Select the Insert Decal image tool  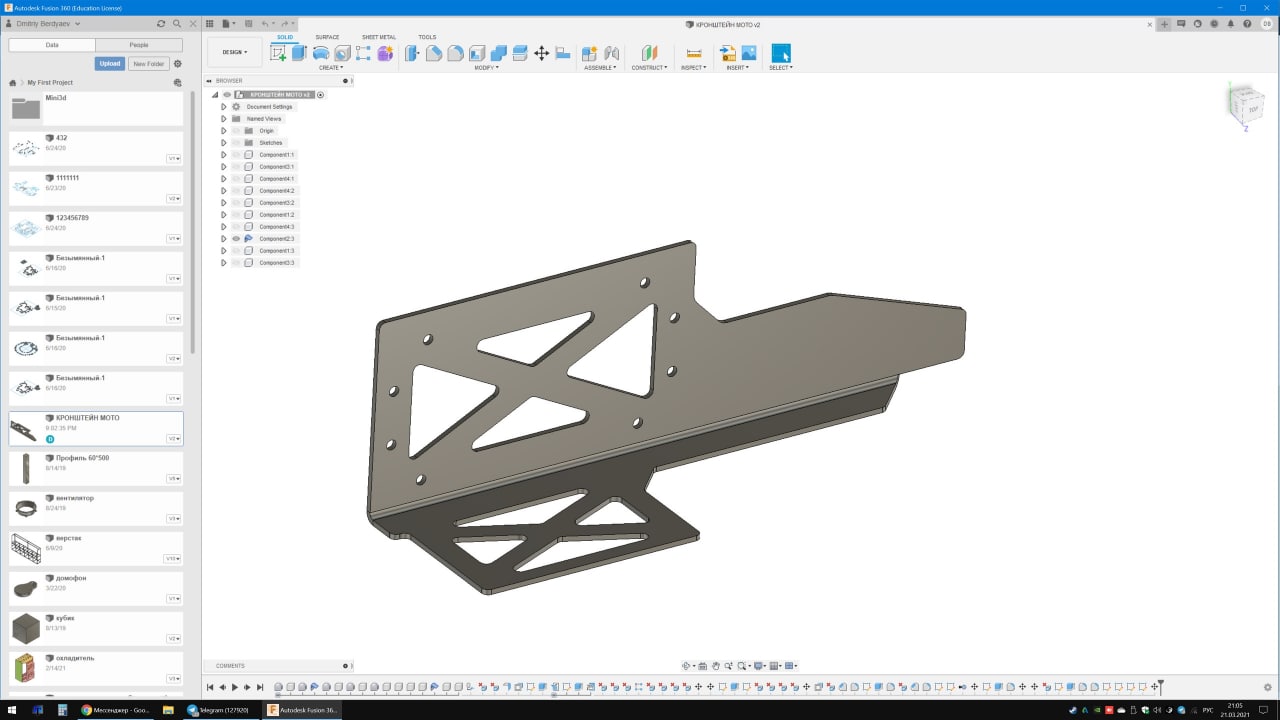tap(749, 53)
